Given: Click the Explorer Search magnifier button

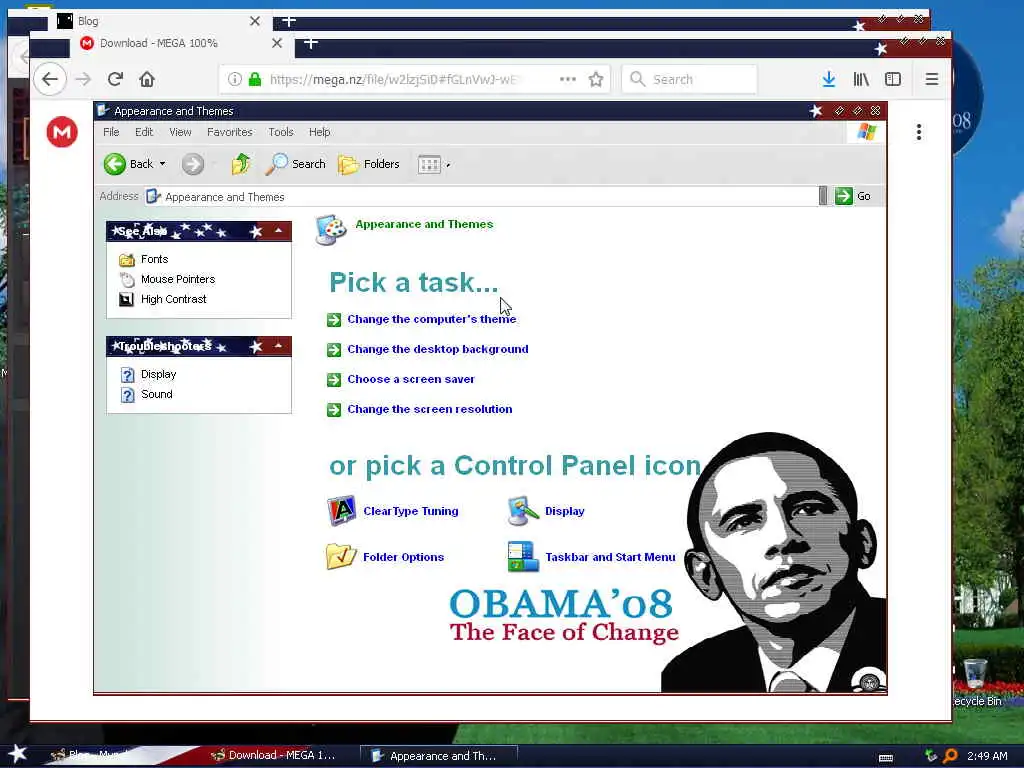Looking at the screenshot, I should [295, 164].
